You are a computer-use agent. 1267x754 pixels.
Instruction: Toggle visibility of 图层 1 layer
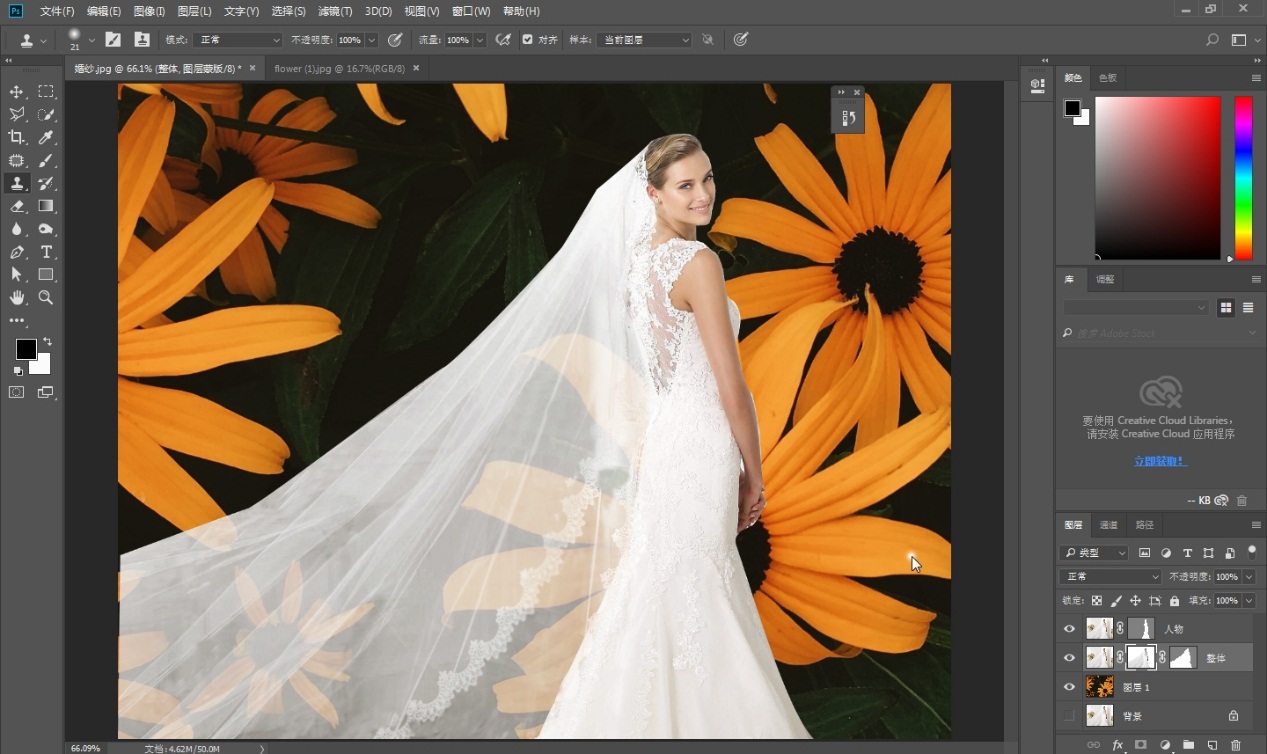click(1069, 687)
